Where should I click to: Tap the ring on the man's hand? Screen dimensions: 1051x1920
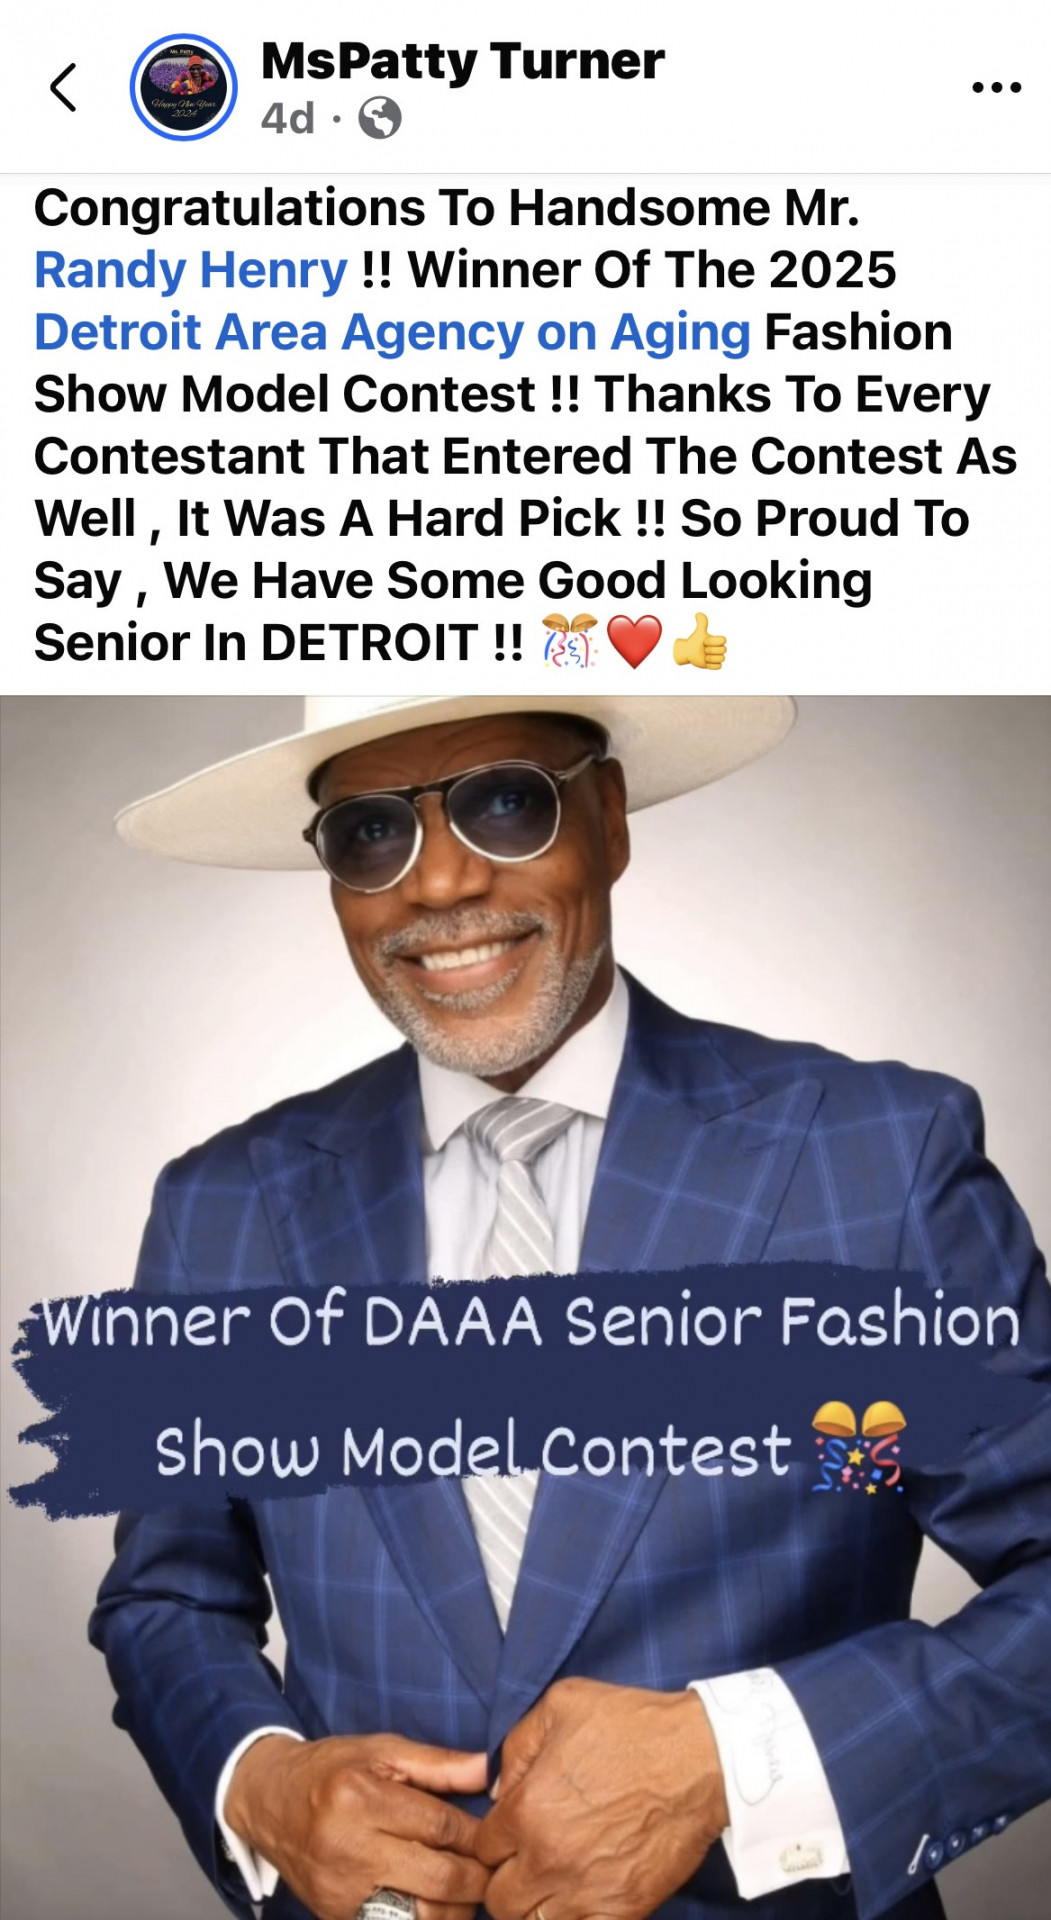point(393,1903)
